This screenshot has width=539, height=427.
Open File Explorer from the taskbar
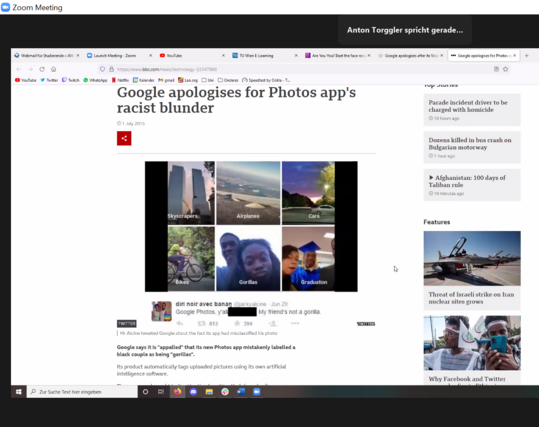pyautogui.click(x=209, y=392)
